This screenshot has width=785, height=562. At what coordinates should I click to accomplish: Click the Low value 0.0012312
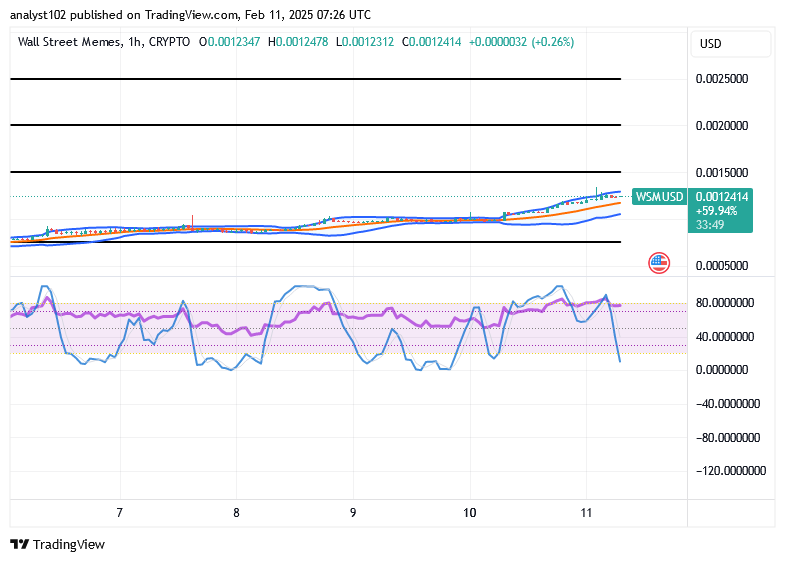click(x=368, y=42)
